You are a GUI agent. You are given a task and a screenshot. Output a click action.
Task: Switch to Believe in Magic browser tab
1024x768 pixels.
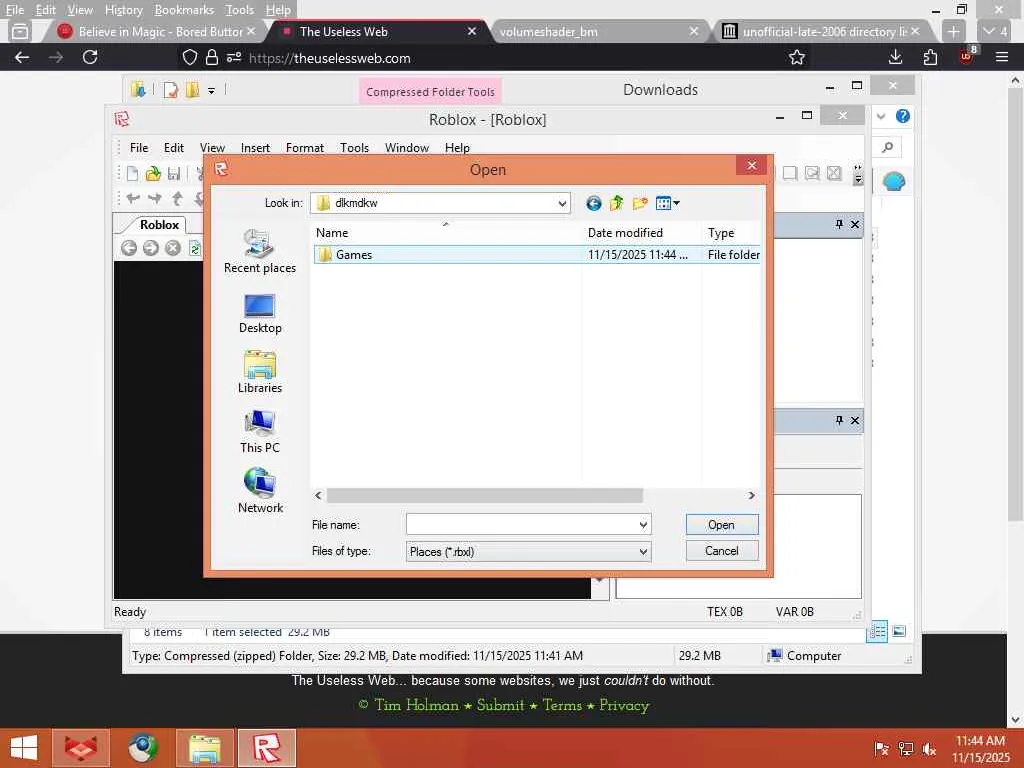(x=160, y=31)
